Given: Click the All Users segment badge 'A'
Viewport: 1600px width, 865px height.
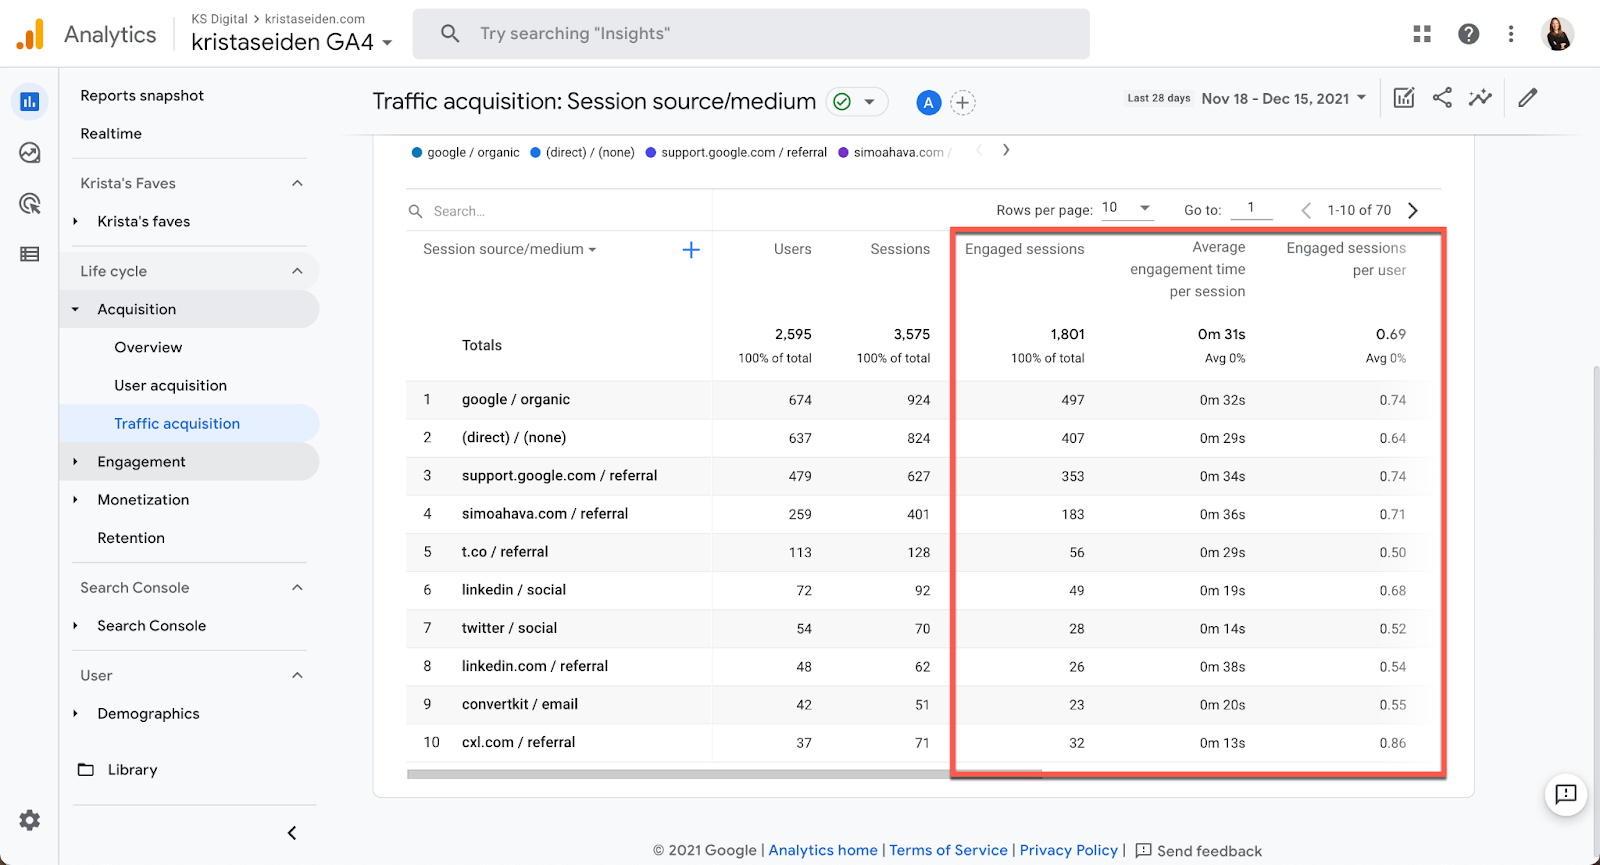Looking at the screenshot, I should click(x=929, y=102).
